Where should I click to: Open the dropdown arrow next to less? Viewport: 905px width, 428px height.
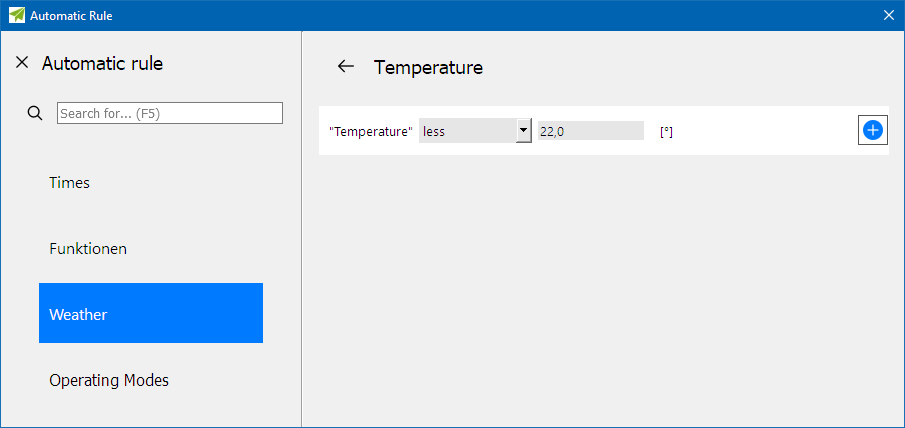[x=523, y=131]
